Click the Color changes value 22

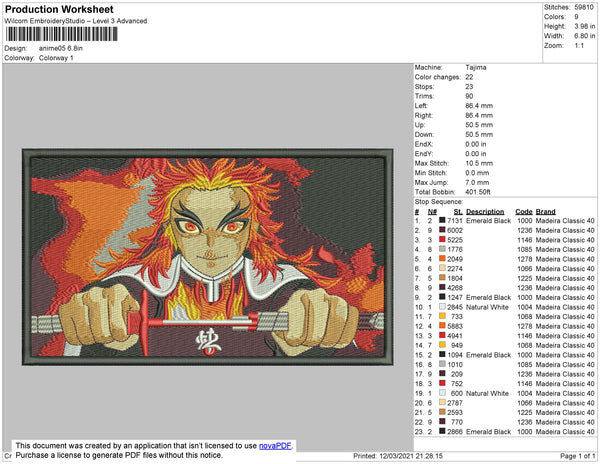469,77
